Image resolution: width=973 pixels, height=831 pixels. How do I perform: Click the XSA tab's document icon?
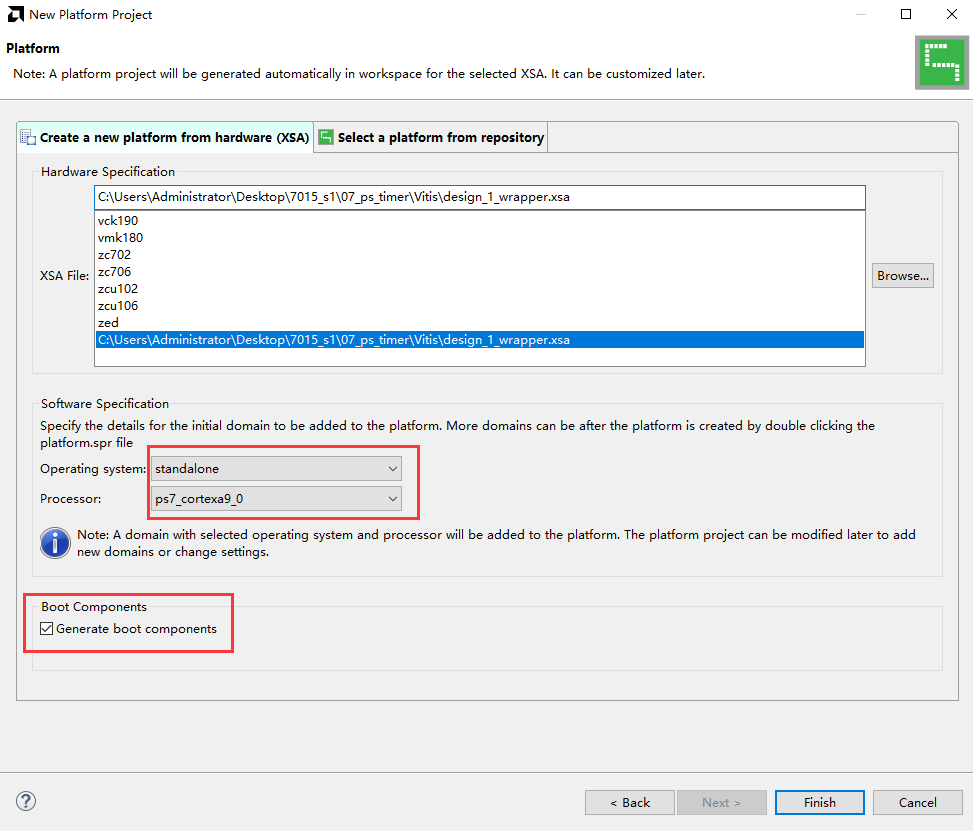tap(28, 137)
